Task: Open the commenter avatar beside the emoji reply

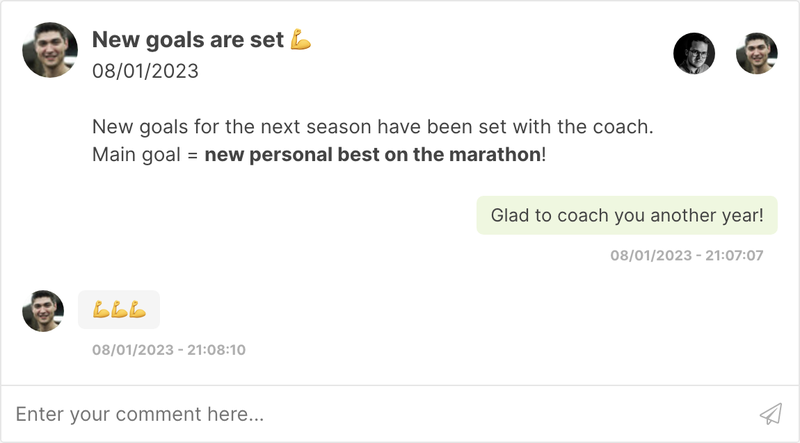Action: tap(43, 310)
